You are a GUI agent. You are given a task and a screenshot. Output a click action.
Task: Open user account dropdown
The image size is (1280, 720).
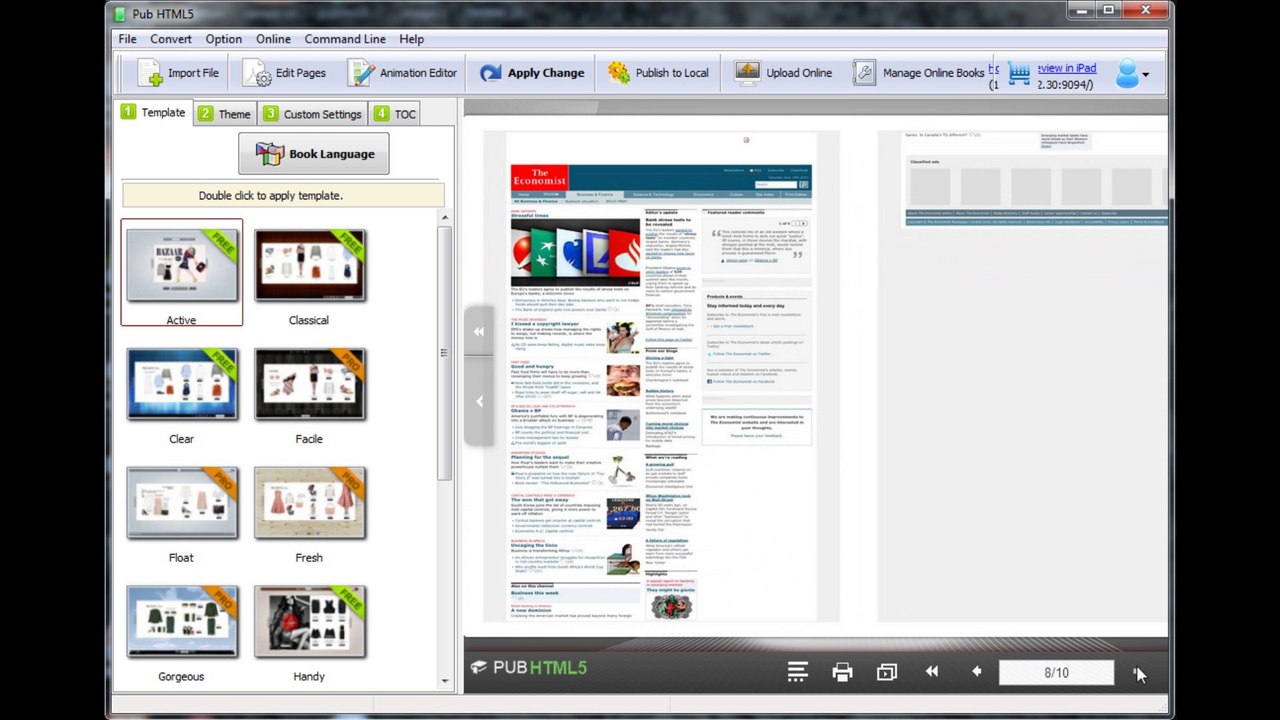(x=1132, y=74)
